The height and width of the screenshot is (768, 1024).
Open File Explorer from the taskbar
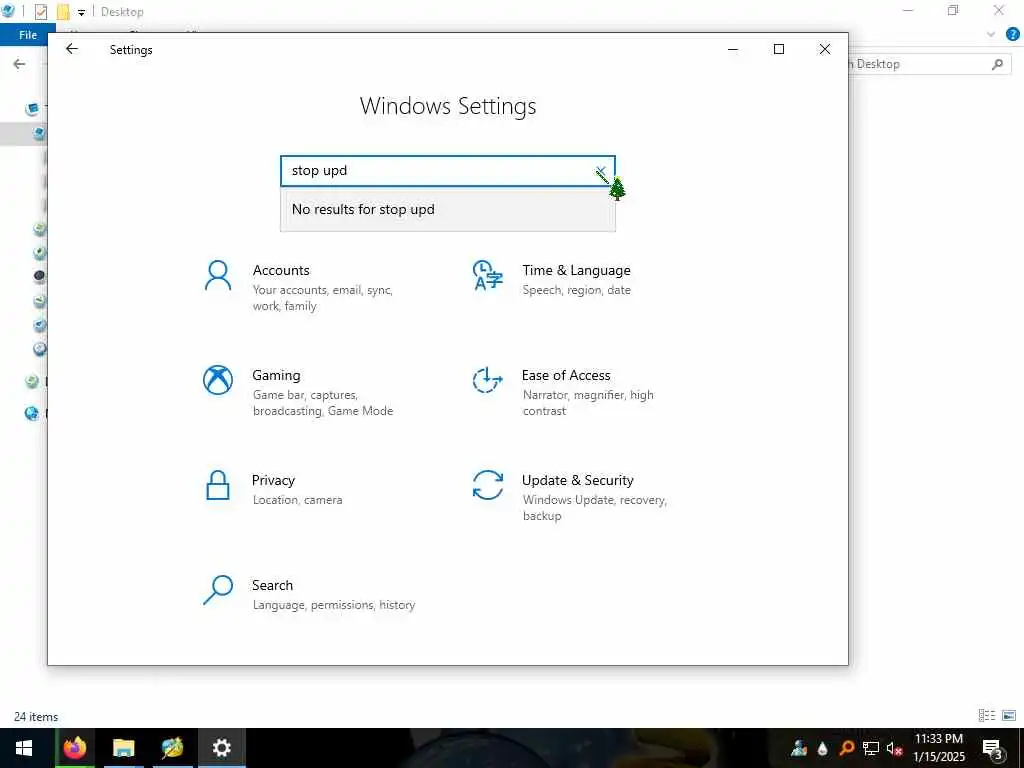pyautogui.click(x=123, y=748)
